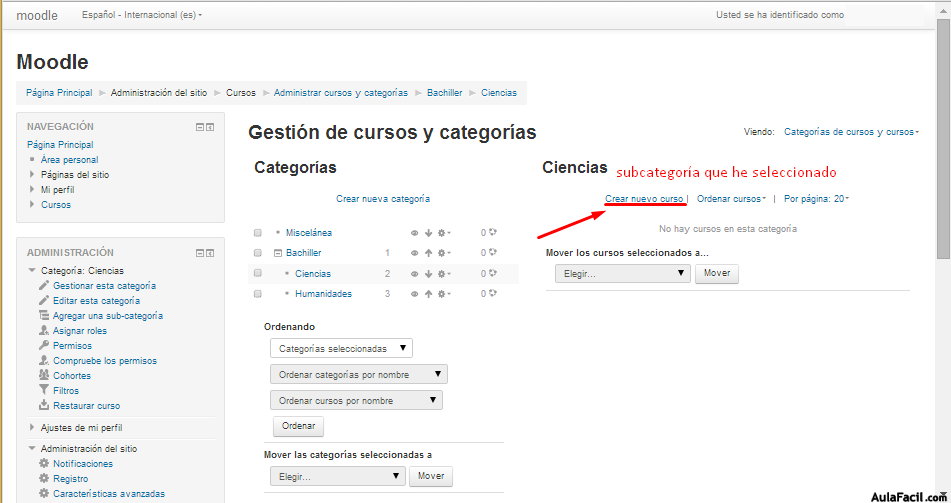Viewport: 951px width, 503px height.
Task: Open Ordenar cursos por nombre dropdown
Action: point(357,400)
